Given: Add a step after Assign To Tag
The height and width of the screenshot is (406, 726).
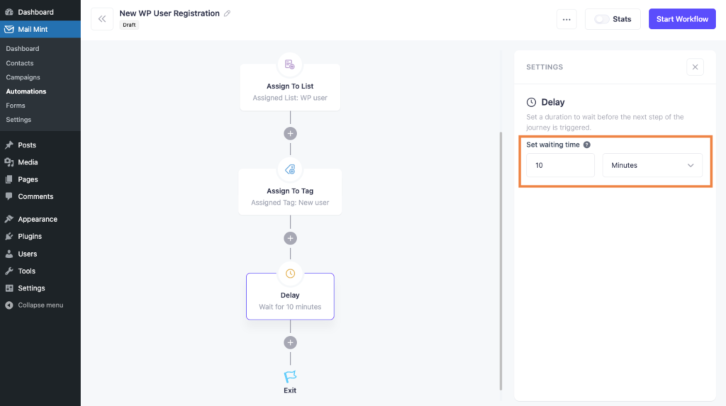Looking at the screenshot, I should 290,238.
